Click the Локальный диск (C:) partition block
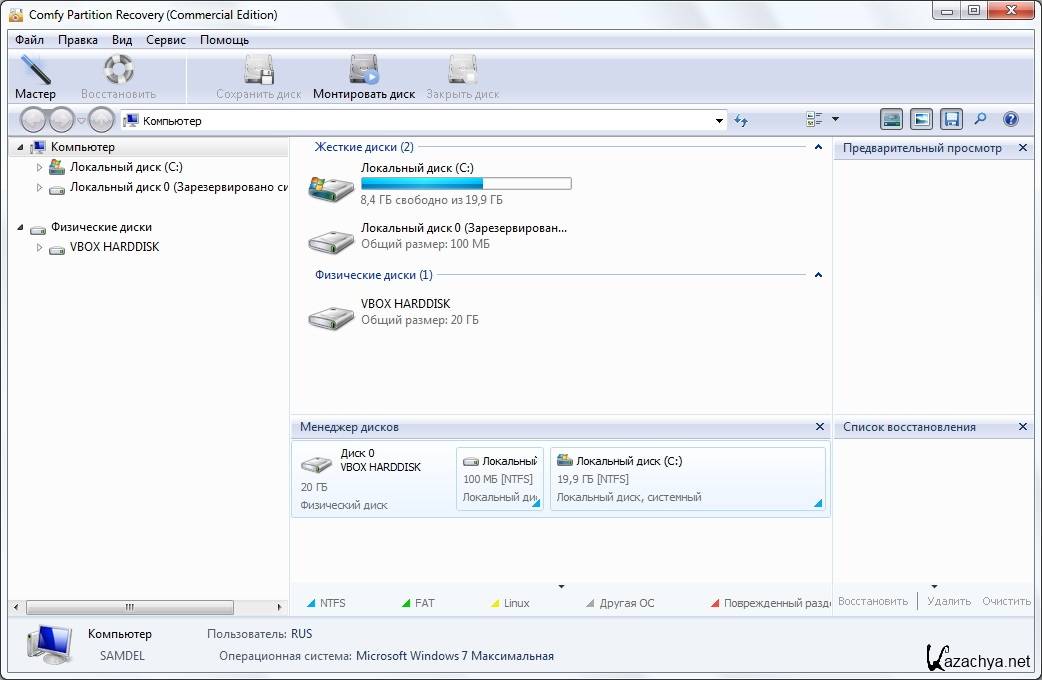Image resolution: width=1042 pixels, height=680 pixels. (x=687, y=479)
